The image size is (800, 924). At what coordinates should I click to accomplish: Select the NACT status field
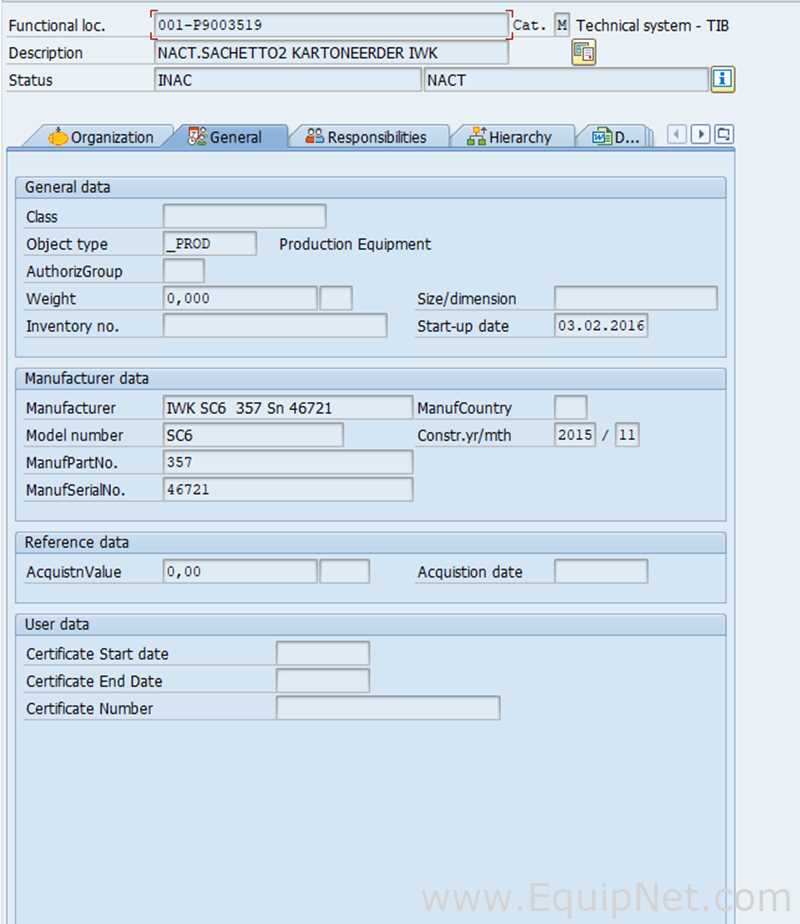[566, 80]
